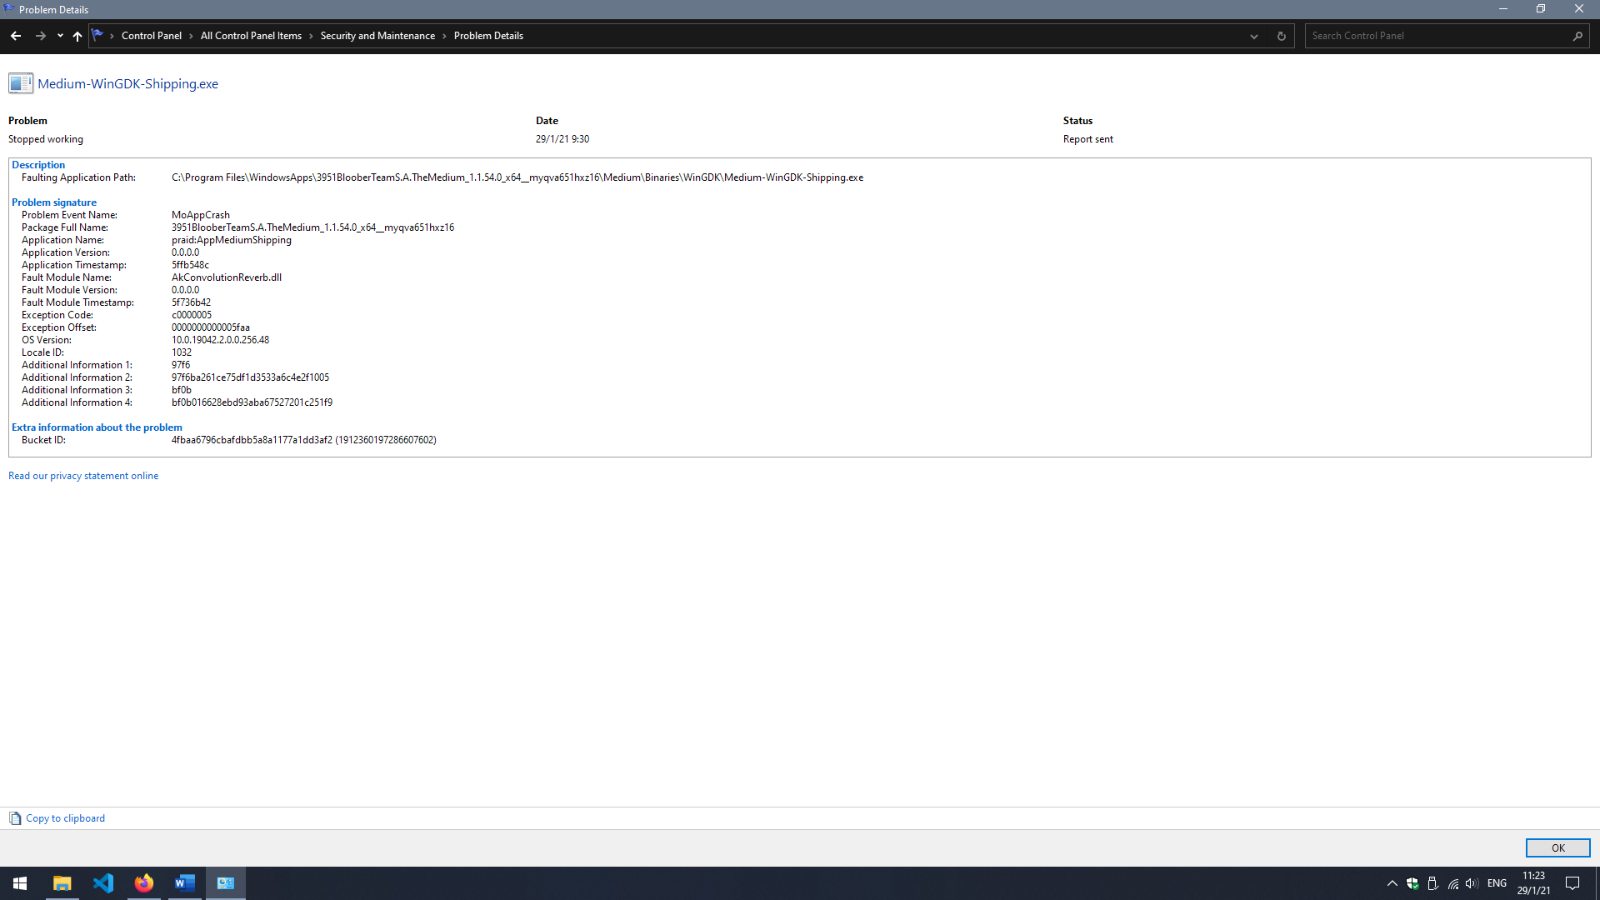Open the volume speaker tray icon
Viewport: 1600px width, 900px height.
(x=1472, y=884)
